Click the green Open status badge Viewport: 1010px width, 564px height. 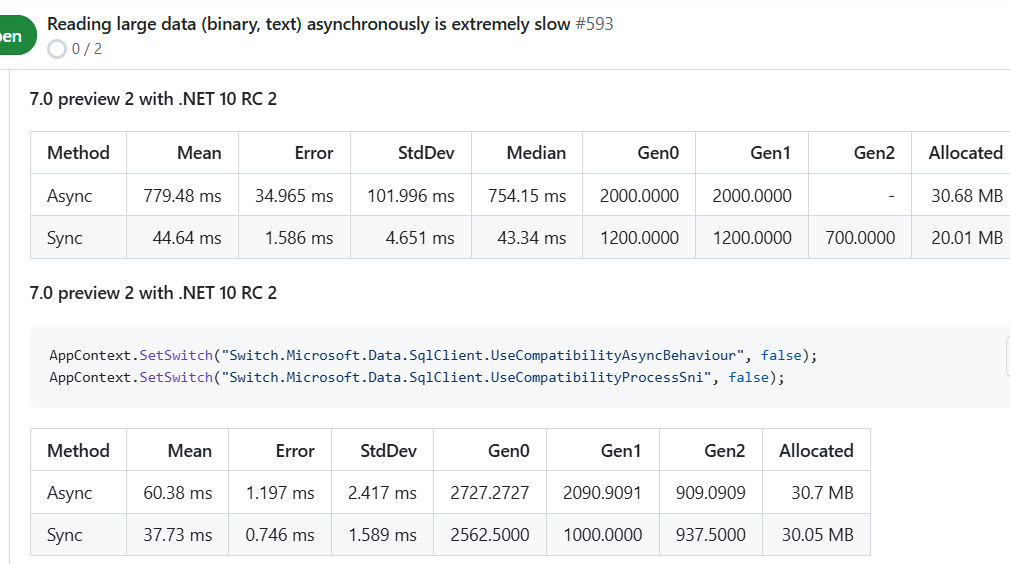(x=14, y=36)
